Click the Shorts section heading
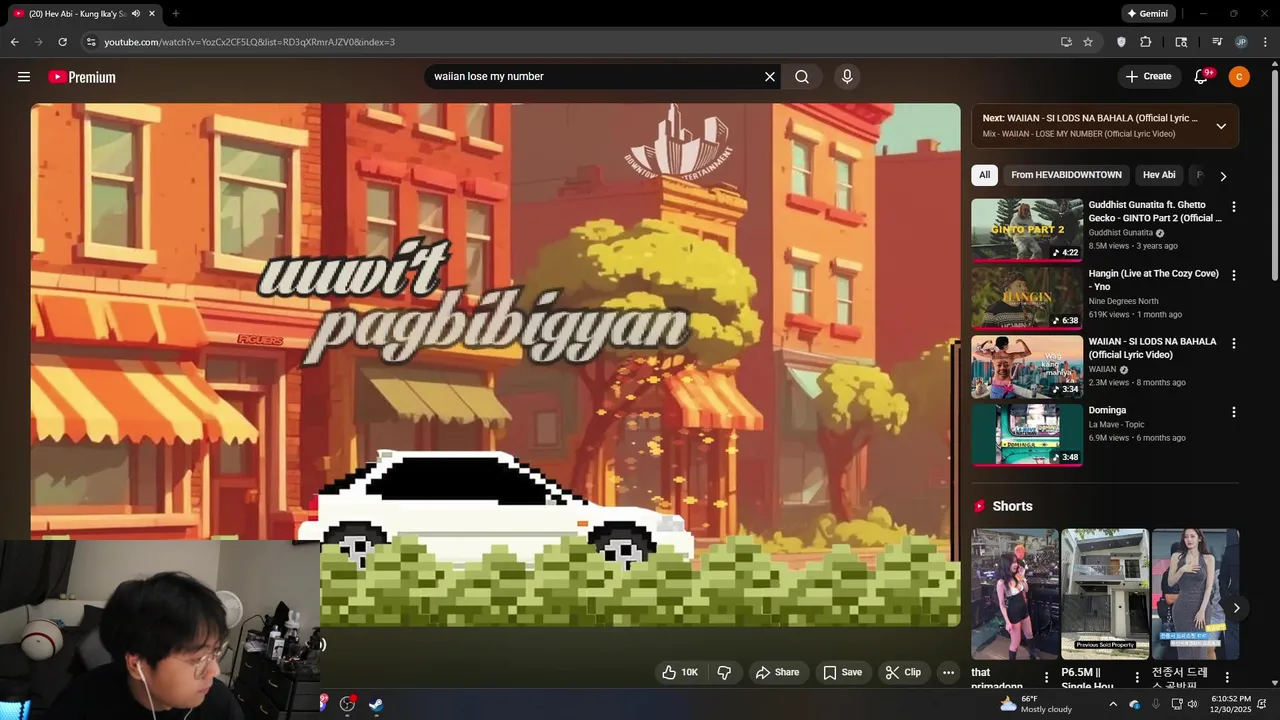 (x=1012, y=506)
